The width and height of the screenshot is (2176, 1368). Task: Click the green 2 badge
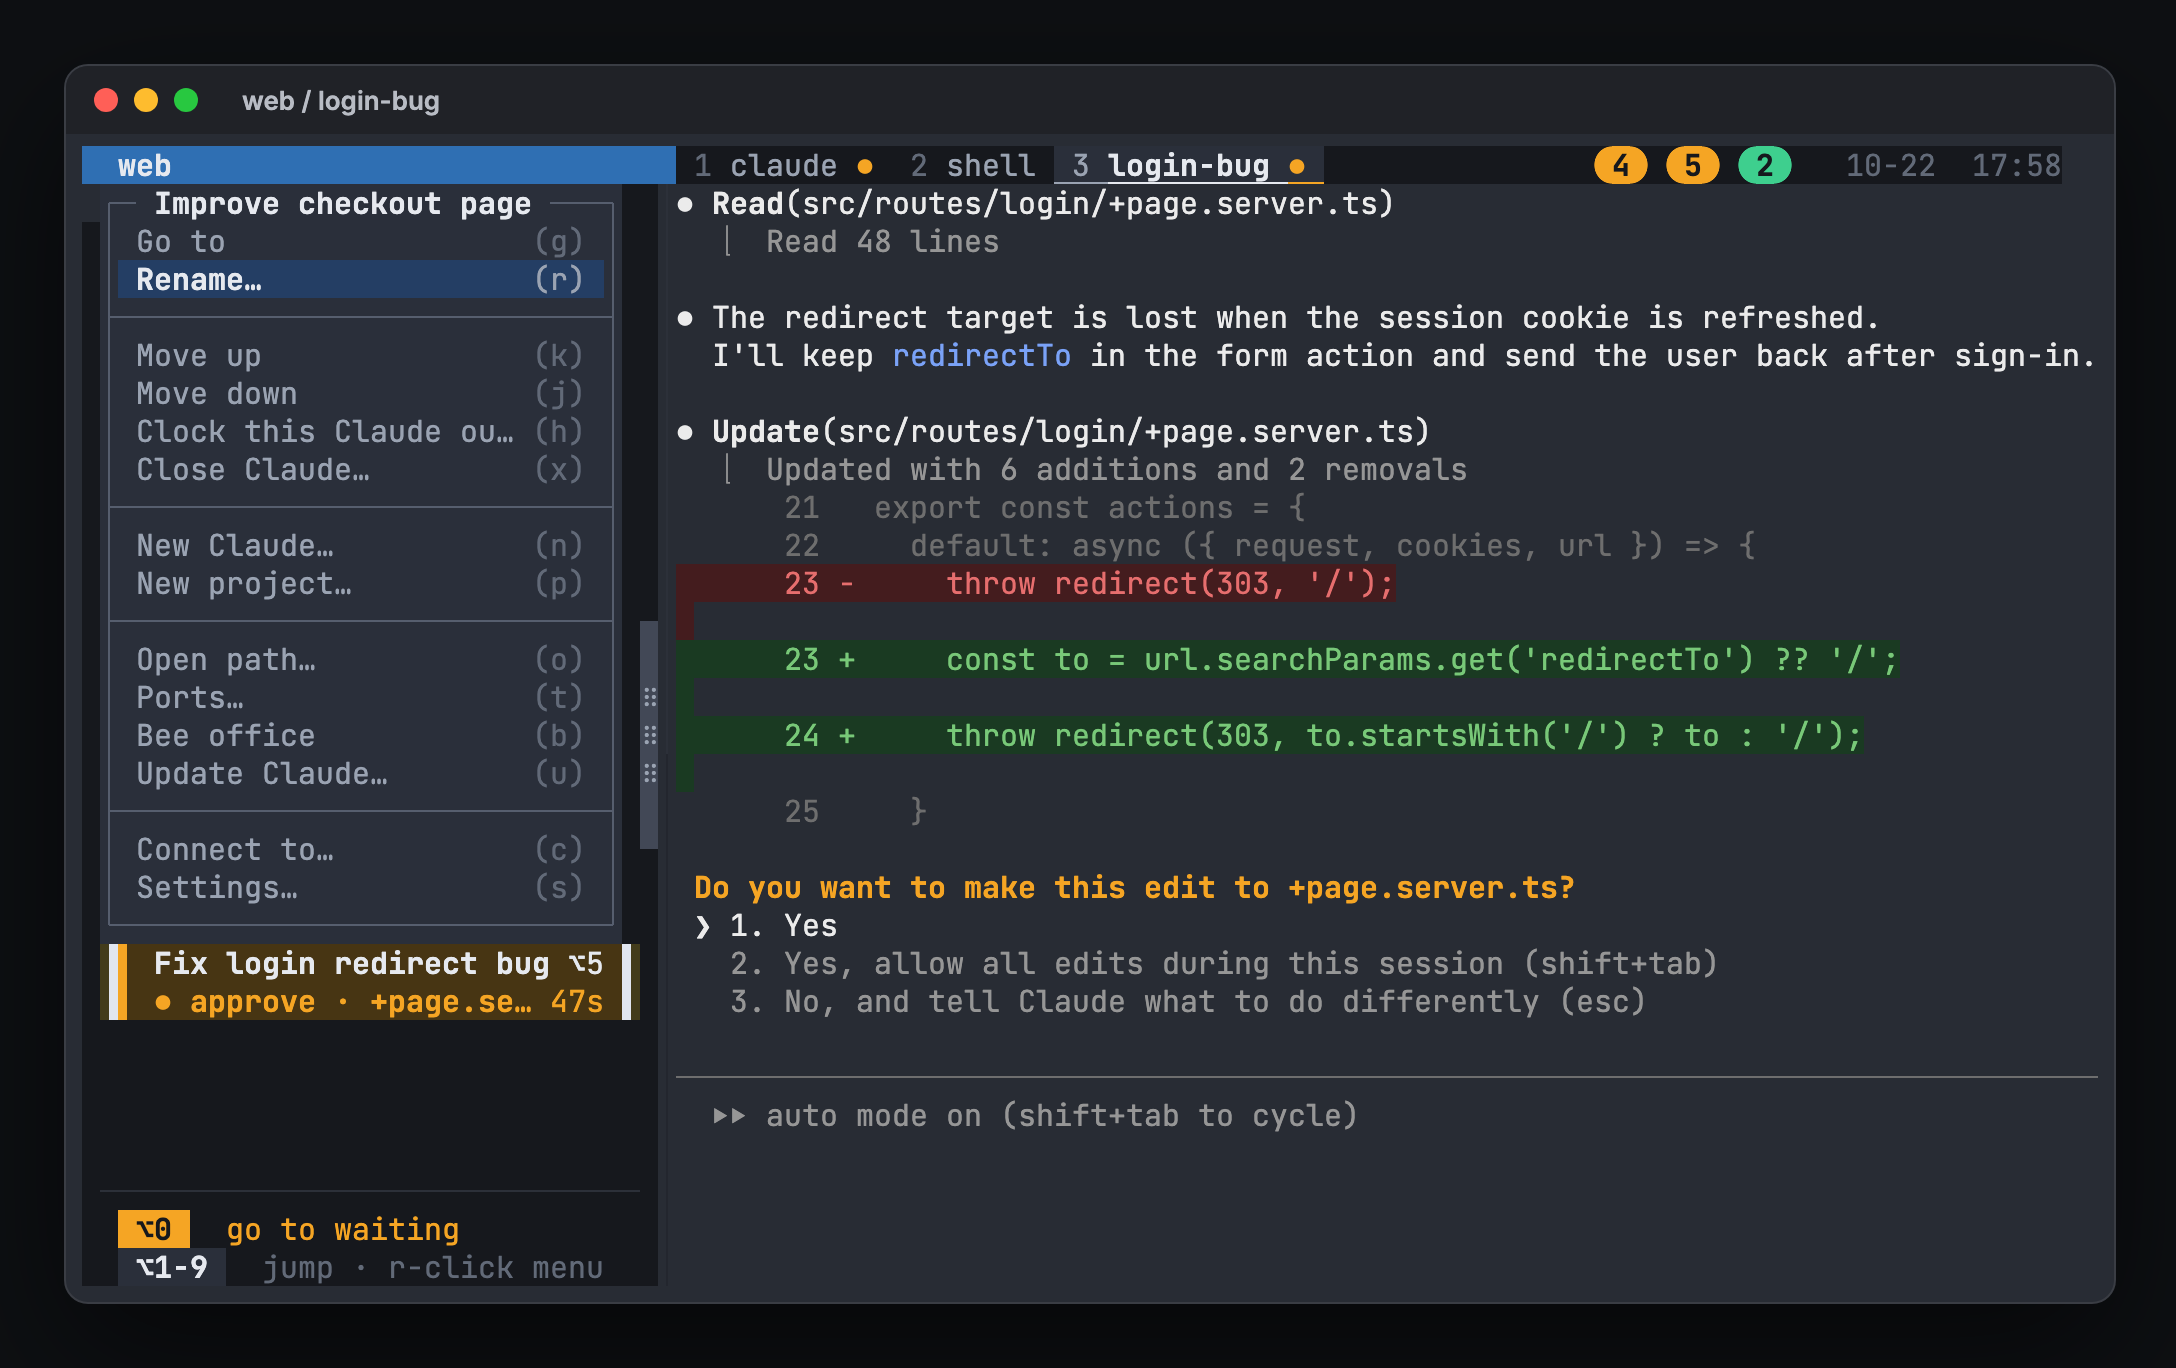tap(1765, 165)
